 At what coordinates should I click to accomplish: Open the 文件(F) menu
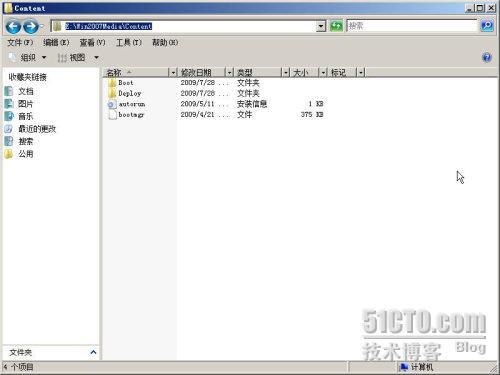tap(20, 42)
